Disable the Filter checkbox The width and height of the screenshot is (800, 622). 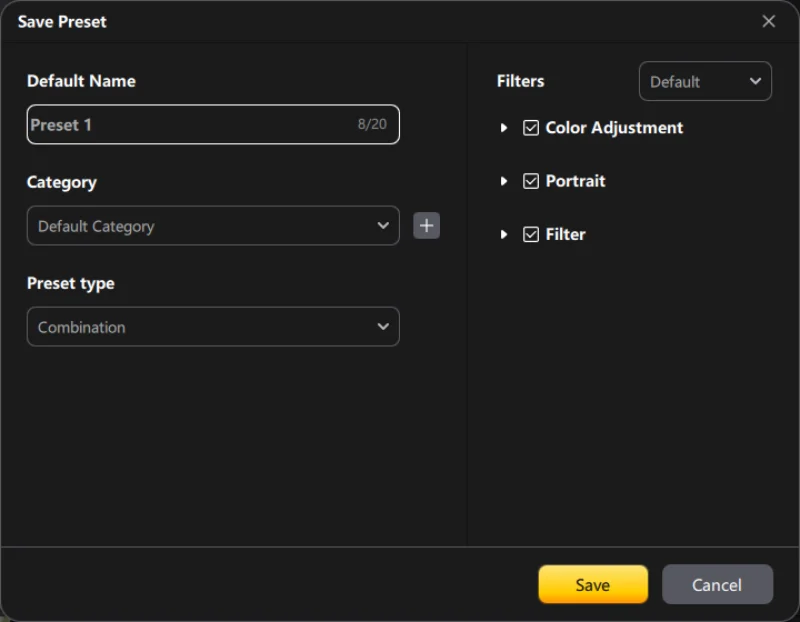pyautogui.click(x=530, y=234)
